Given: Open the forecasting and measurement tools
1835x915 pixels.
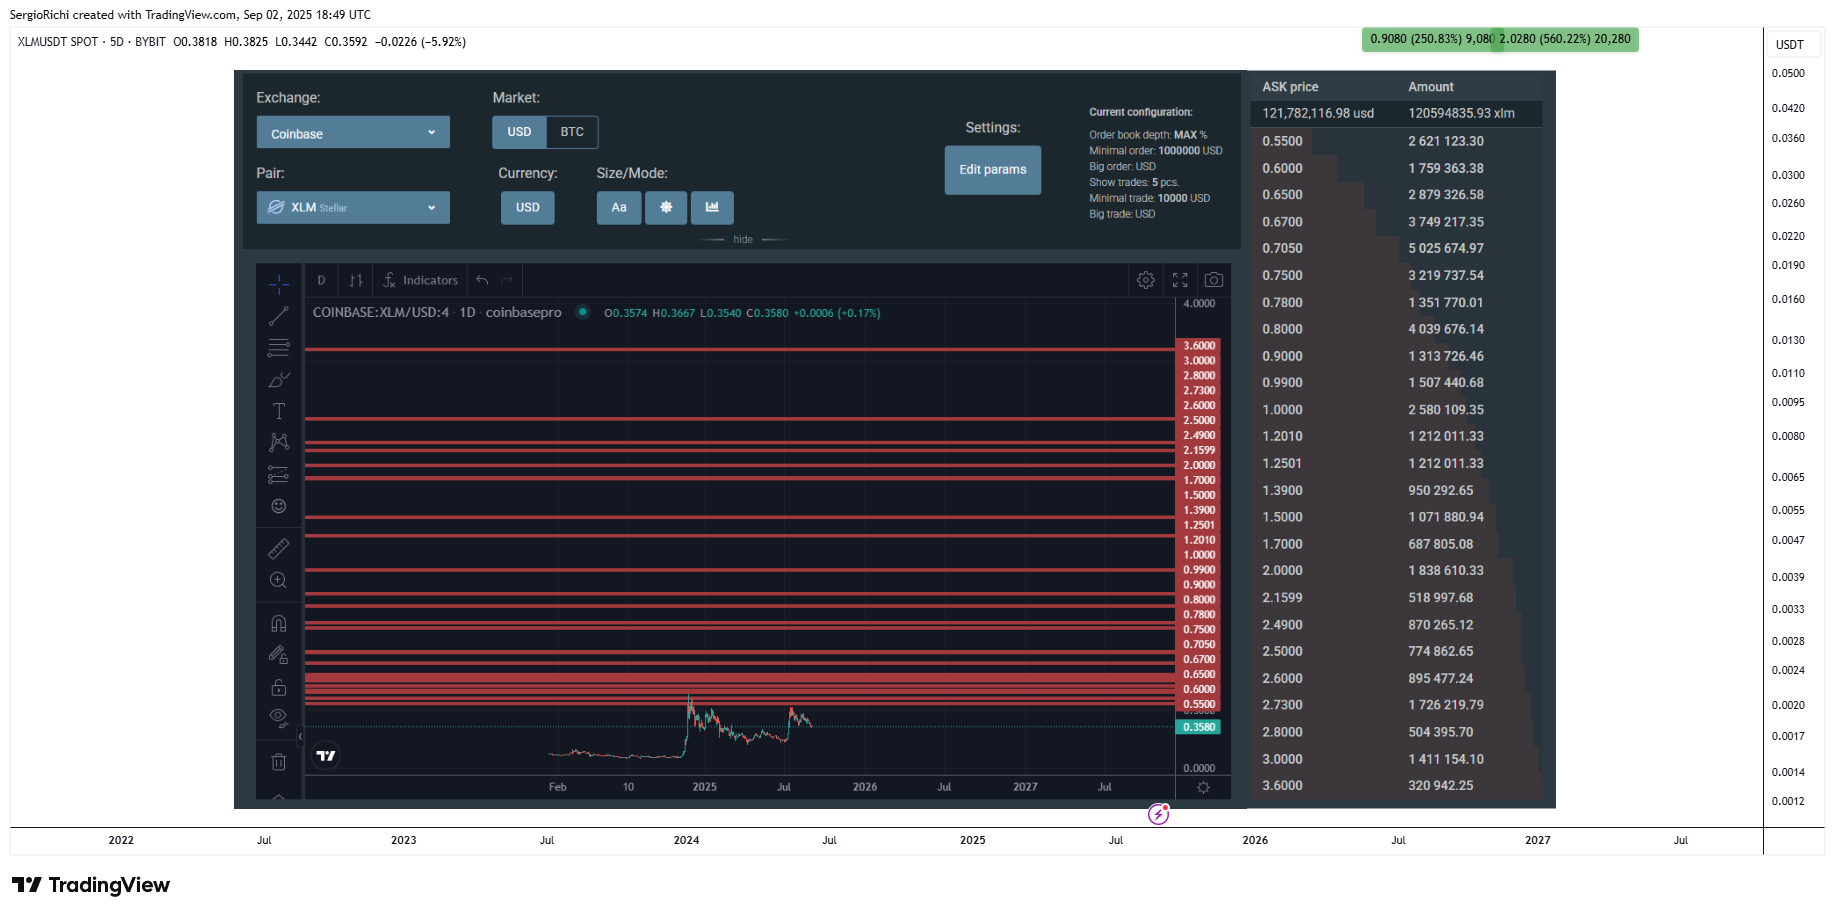Looking at the screenshot, I should 279,474.
